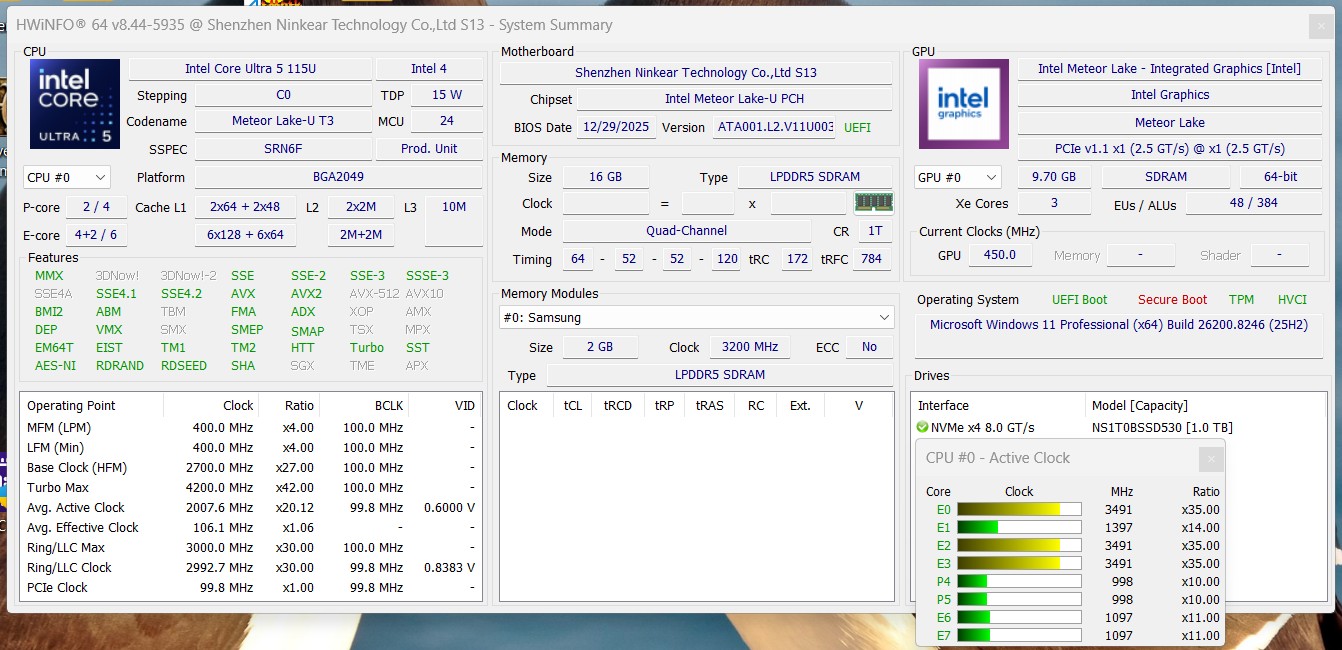Click the 'Operating Point' column header

tap(92, 406)
